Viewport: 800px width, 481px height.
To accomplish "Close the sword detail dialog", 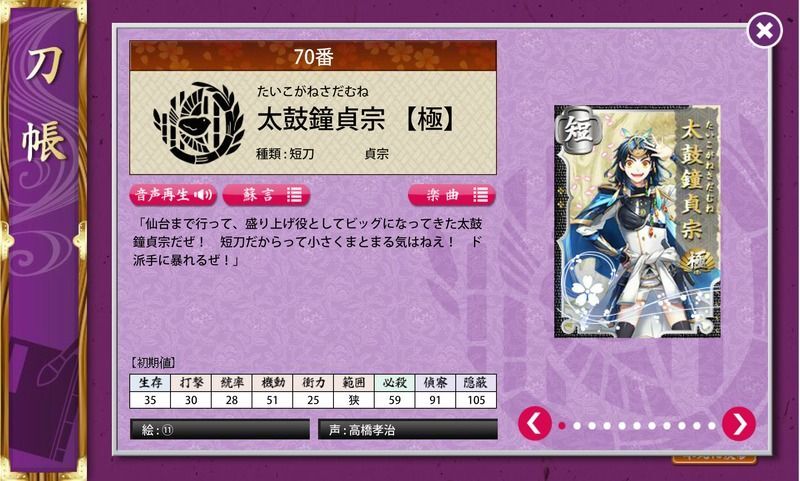I will [764, 31].
